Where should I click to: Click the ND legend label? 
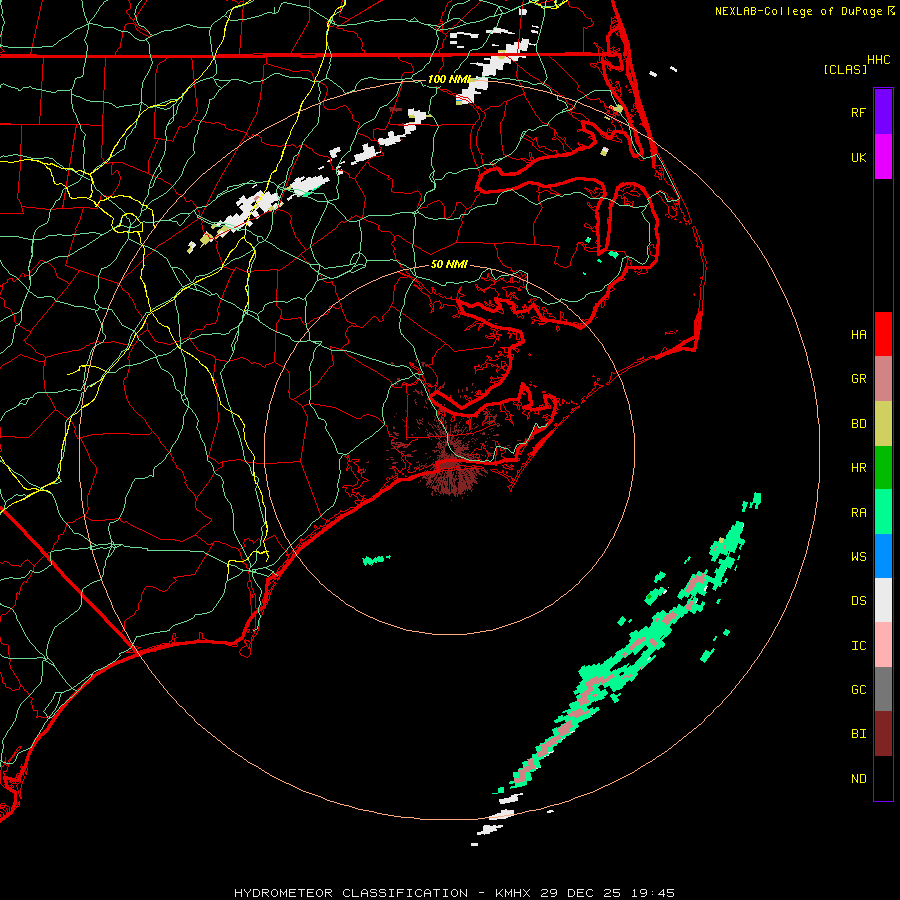[858, 778]
